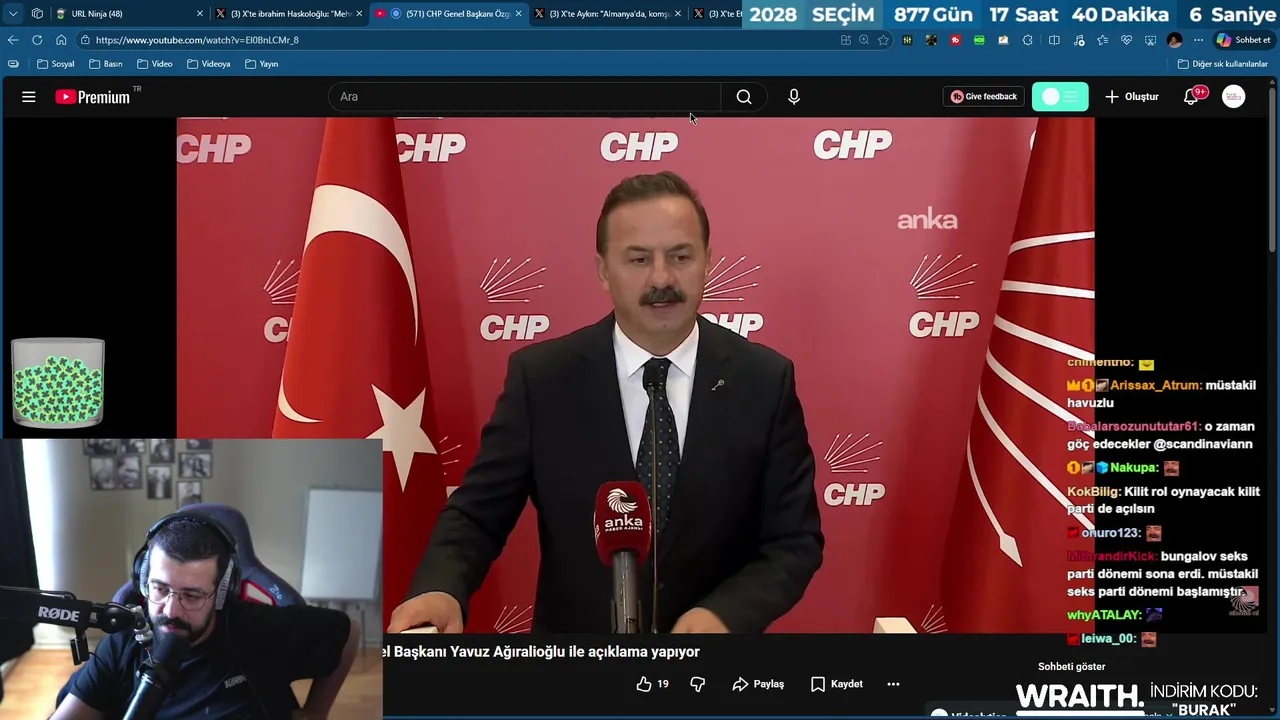This screenshot has width=1280, height=720.
Task: Save video with Kaydet button
Action: [x=837, y=684]
